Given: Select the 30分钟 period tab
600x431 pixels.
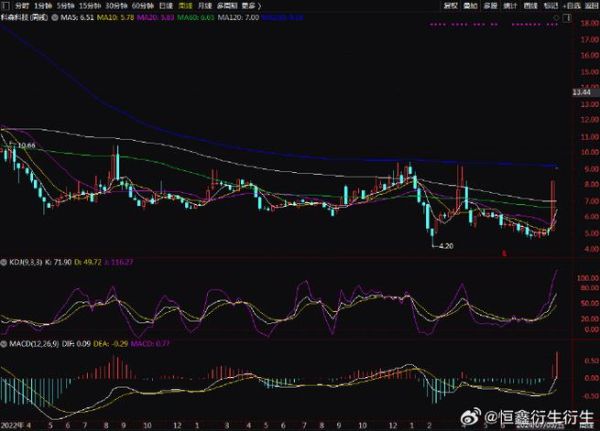Looking at the screenshot, I should 116,6.
